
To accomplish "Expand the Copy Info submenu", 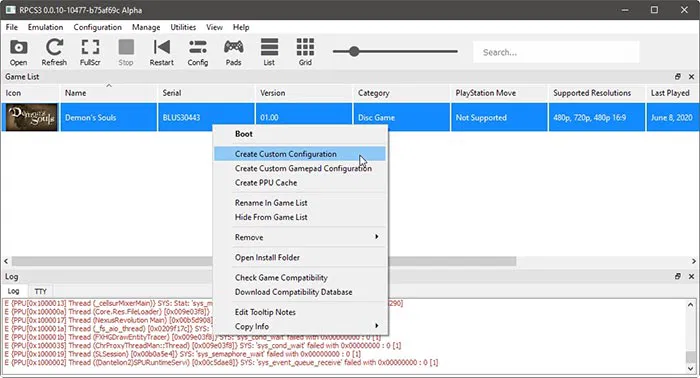I will click(x=300, y=326).
